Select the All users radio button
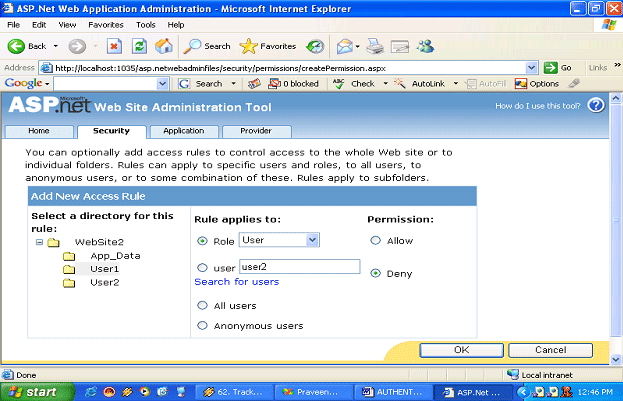 (202, 305)
